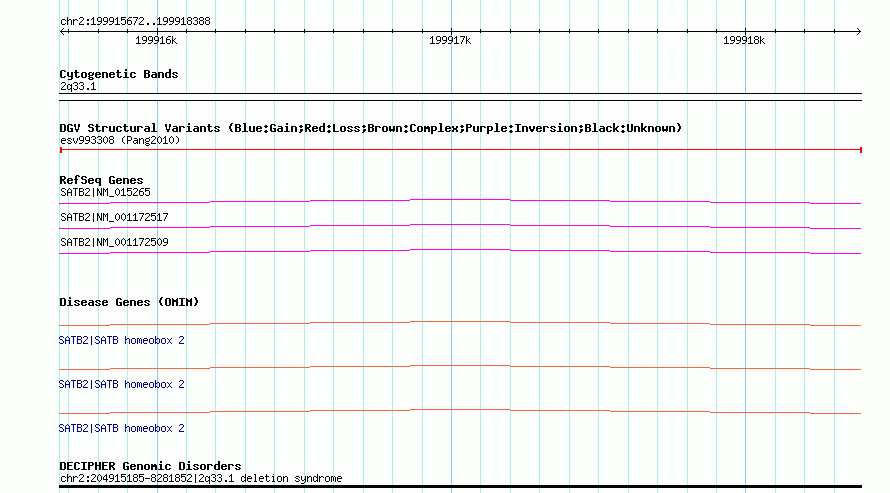Click the chr2:199915672..199918388 coordinate label
The height and width of the screenshot is (493, 890).
135,22
